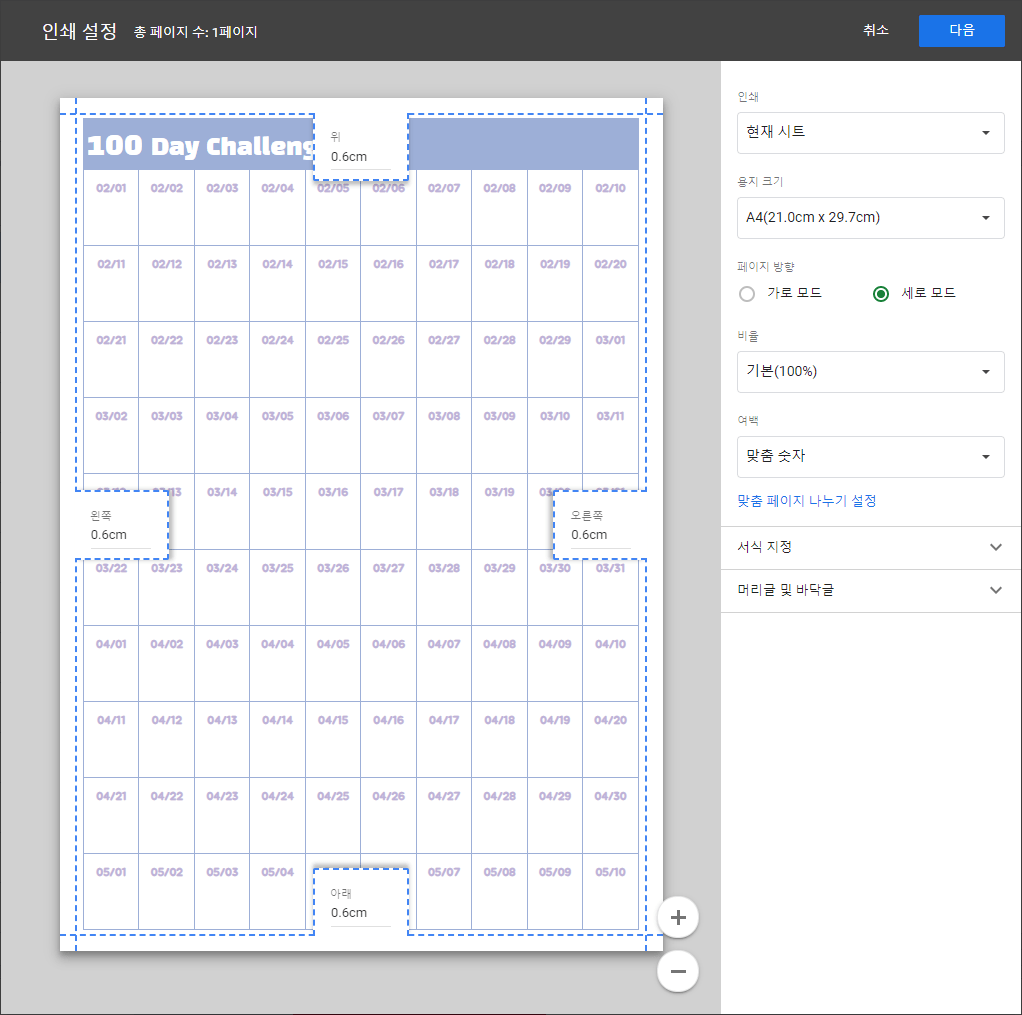
Task: Click the 다음 button
Action: pyautogui.click(x=961, y=31)
